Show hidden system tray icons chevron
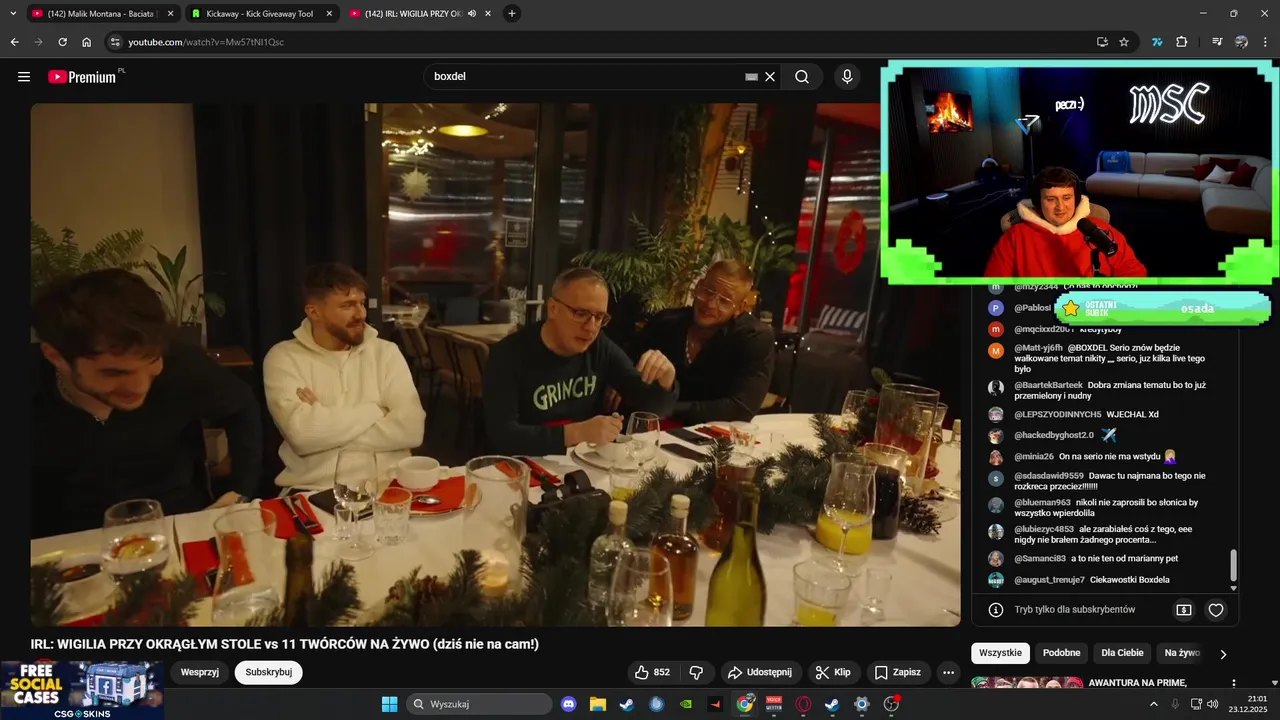This screenshot has height=720, width=1280. pyautogui.click(x=1153, y=704)
